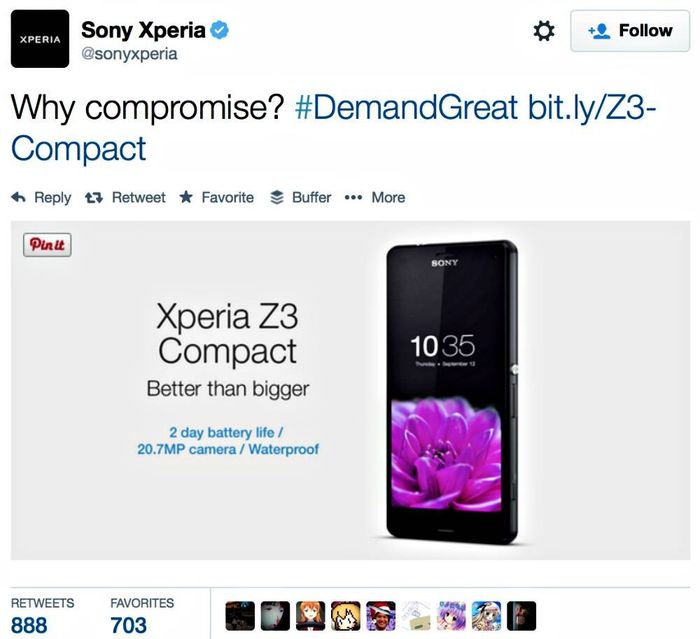This screenshot has height=639, width=700.
Task: Click the verified badge icon
Action: 220,30
